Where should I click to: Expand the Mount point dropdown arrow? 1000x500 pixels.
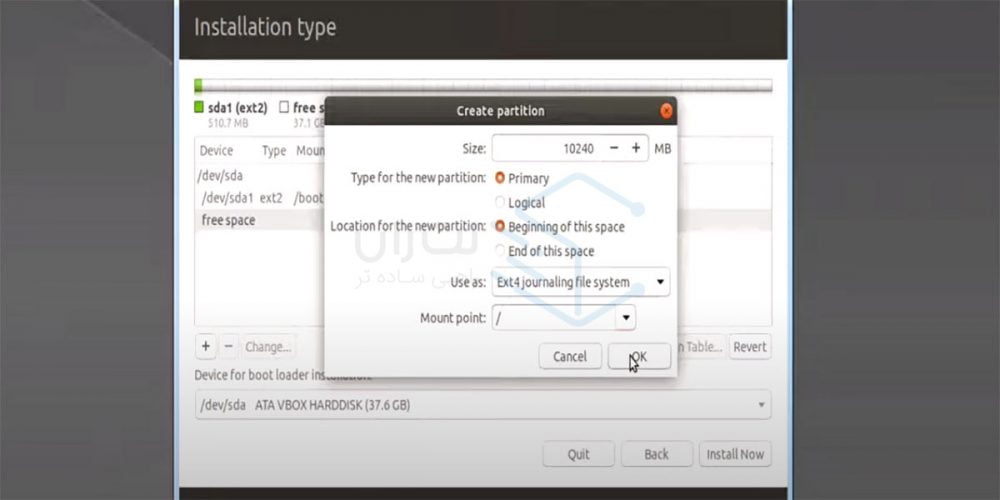coord(625,318)
